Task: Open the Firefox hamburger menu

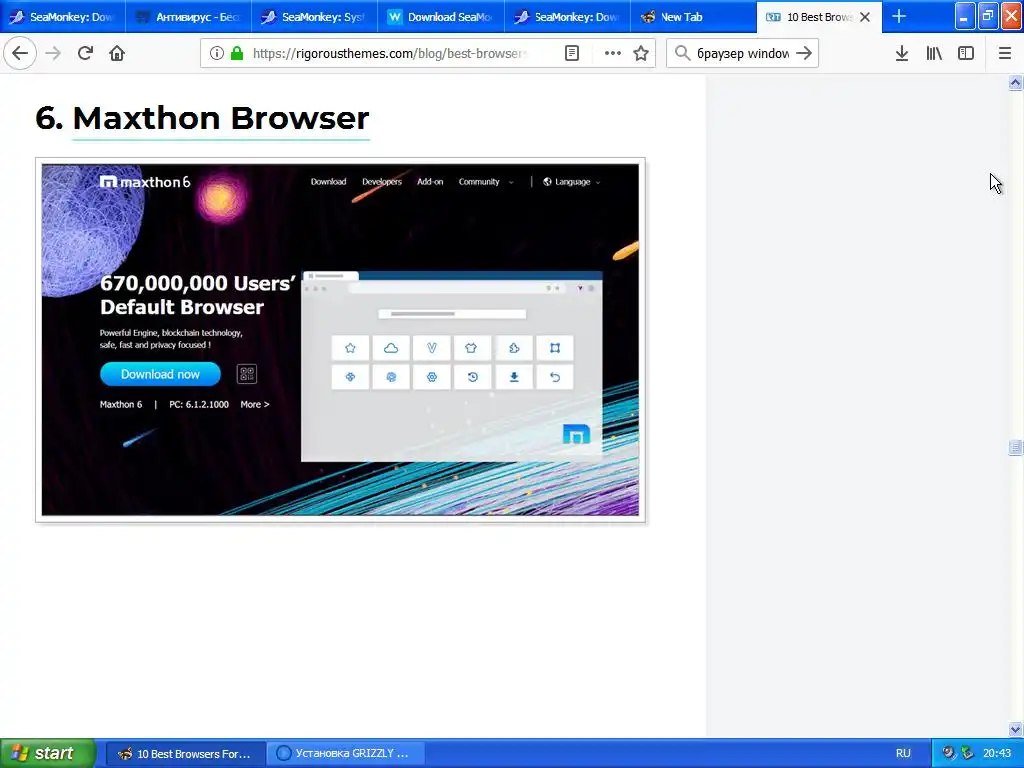Action: tap(1004, 53)
